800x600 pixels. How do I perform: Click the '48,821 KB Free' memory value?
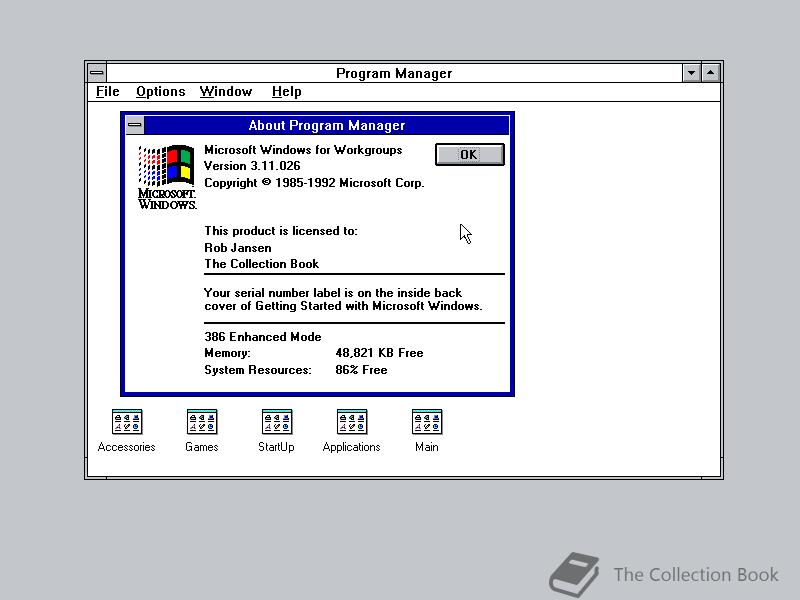pyautogui.click(x=379, y=353)
